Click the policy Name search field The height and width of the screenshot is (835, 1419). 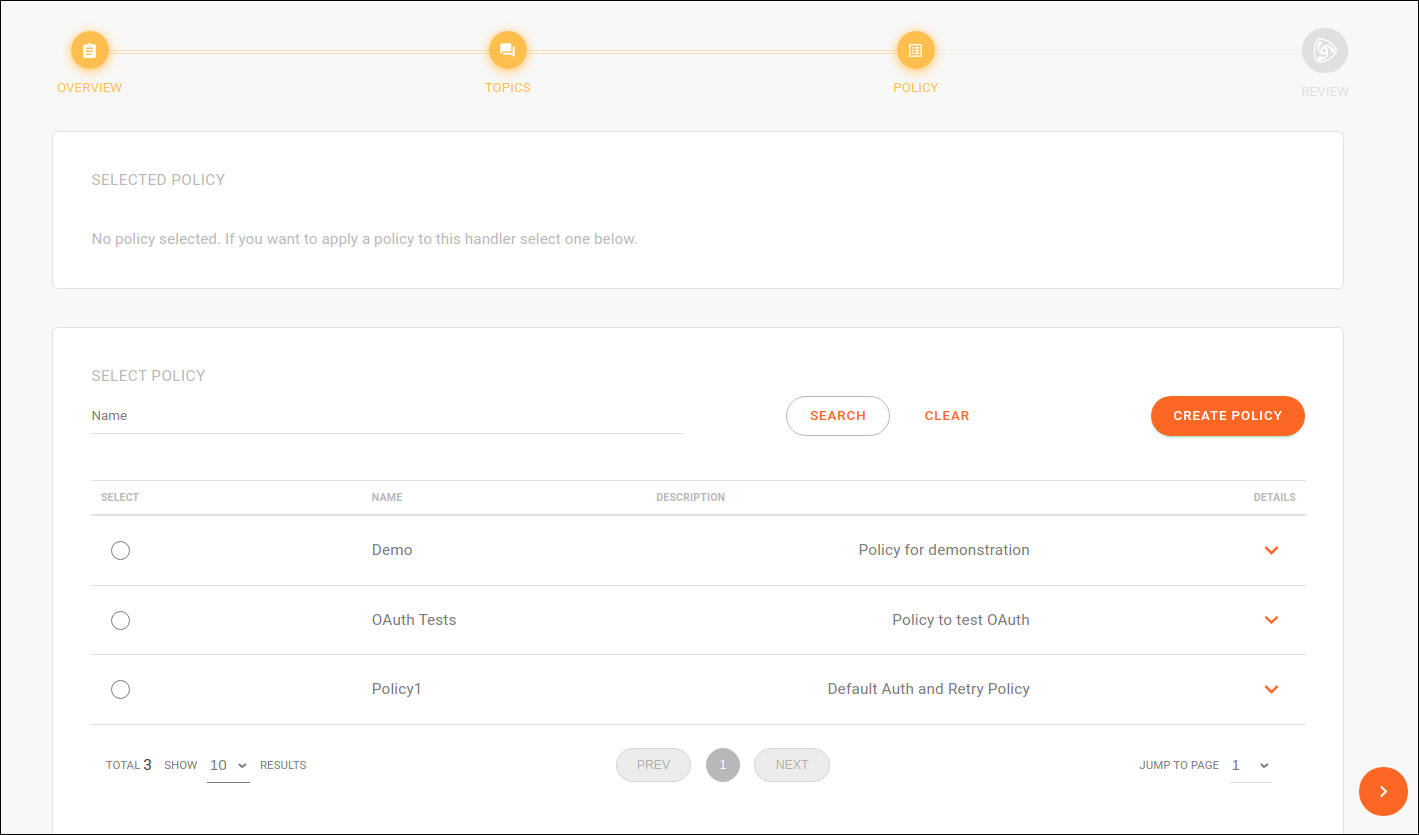387,416
